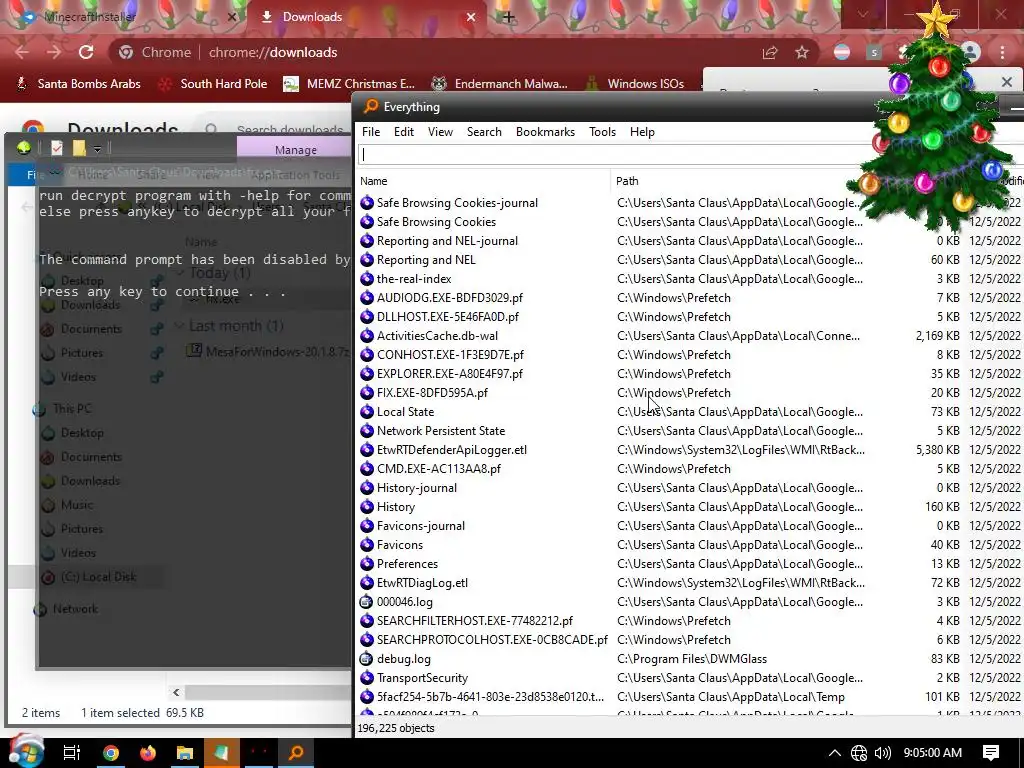This screenshot has width=1024, height=768.
Task: Close the Downloads Chrome tab
Action: 471,18
